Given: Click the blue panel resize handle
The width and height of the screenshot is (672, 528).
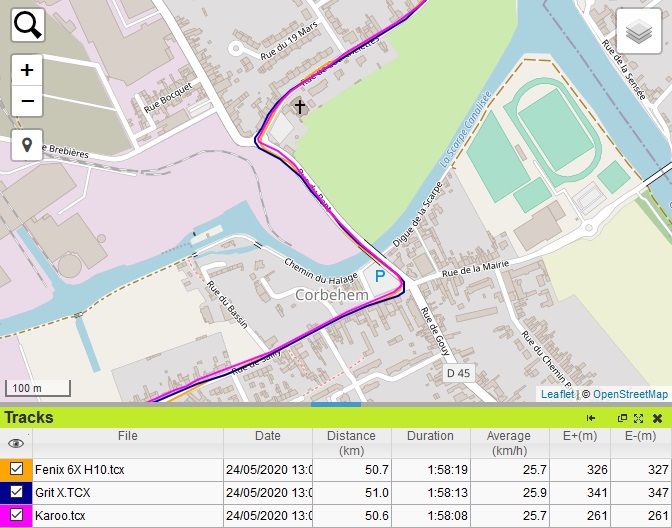Looking at the screenshot, I should click(x=336, y=405).
